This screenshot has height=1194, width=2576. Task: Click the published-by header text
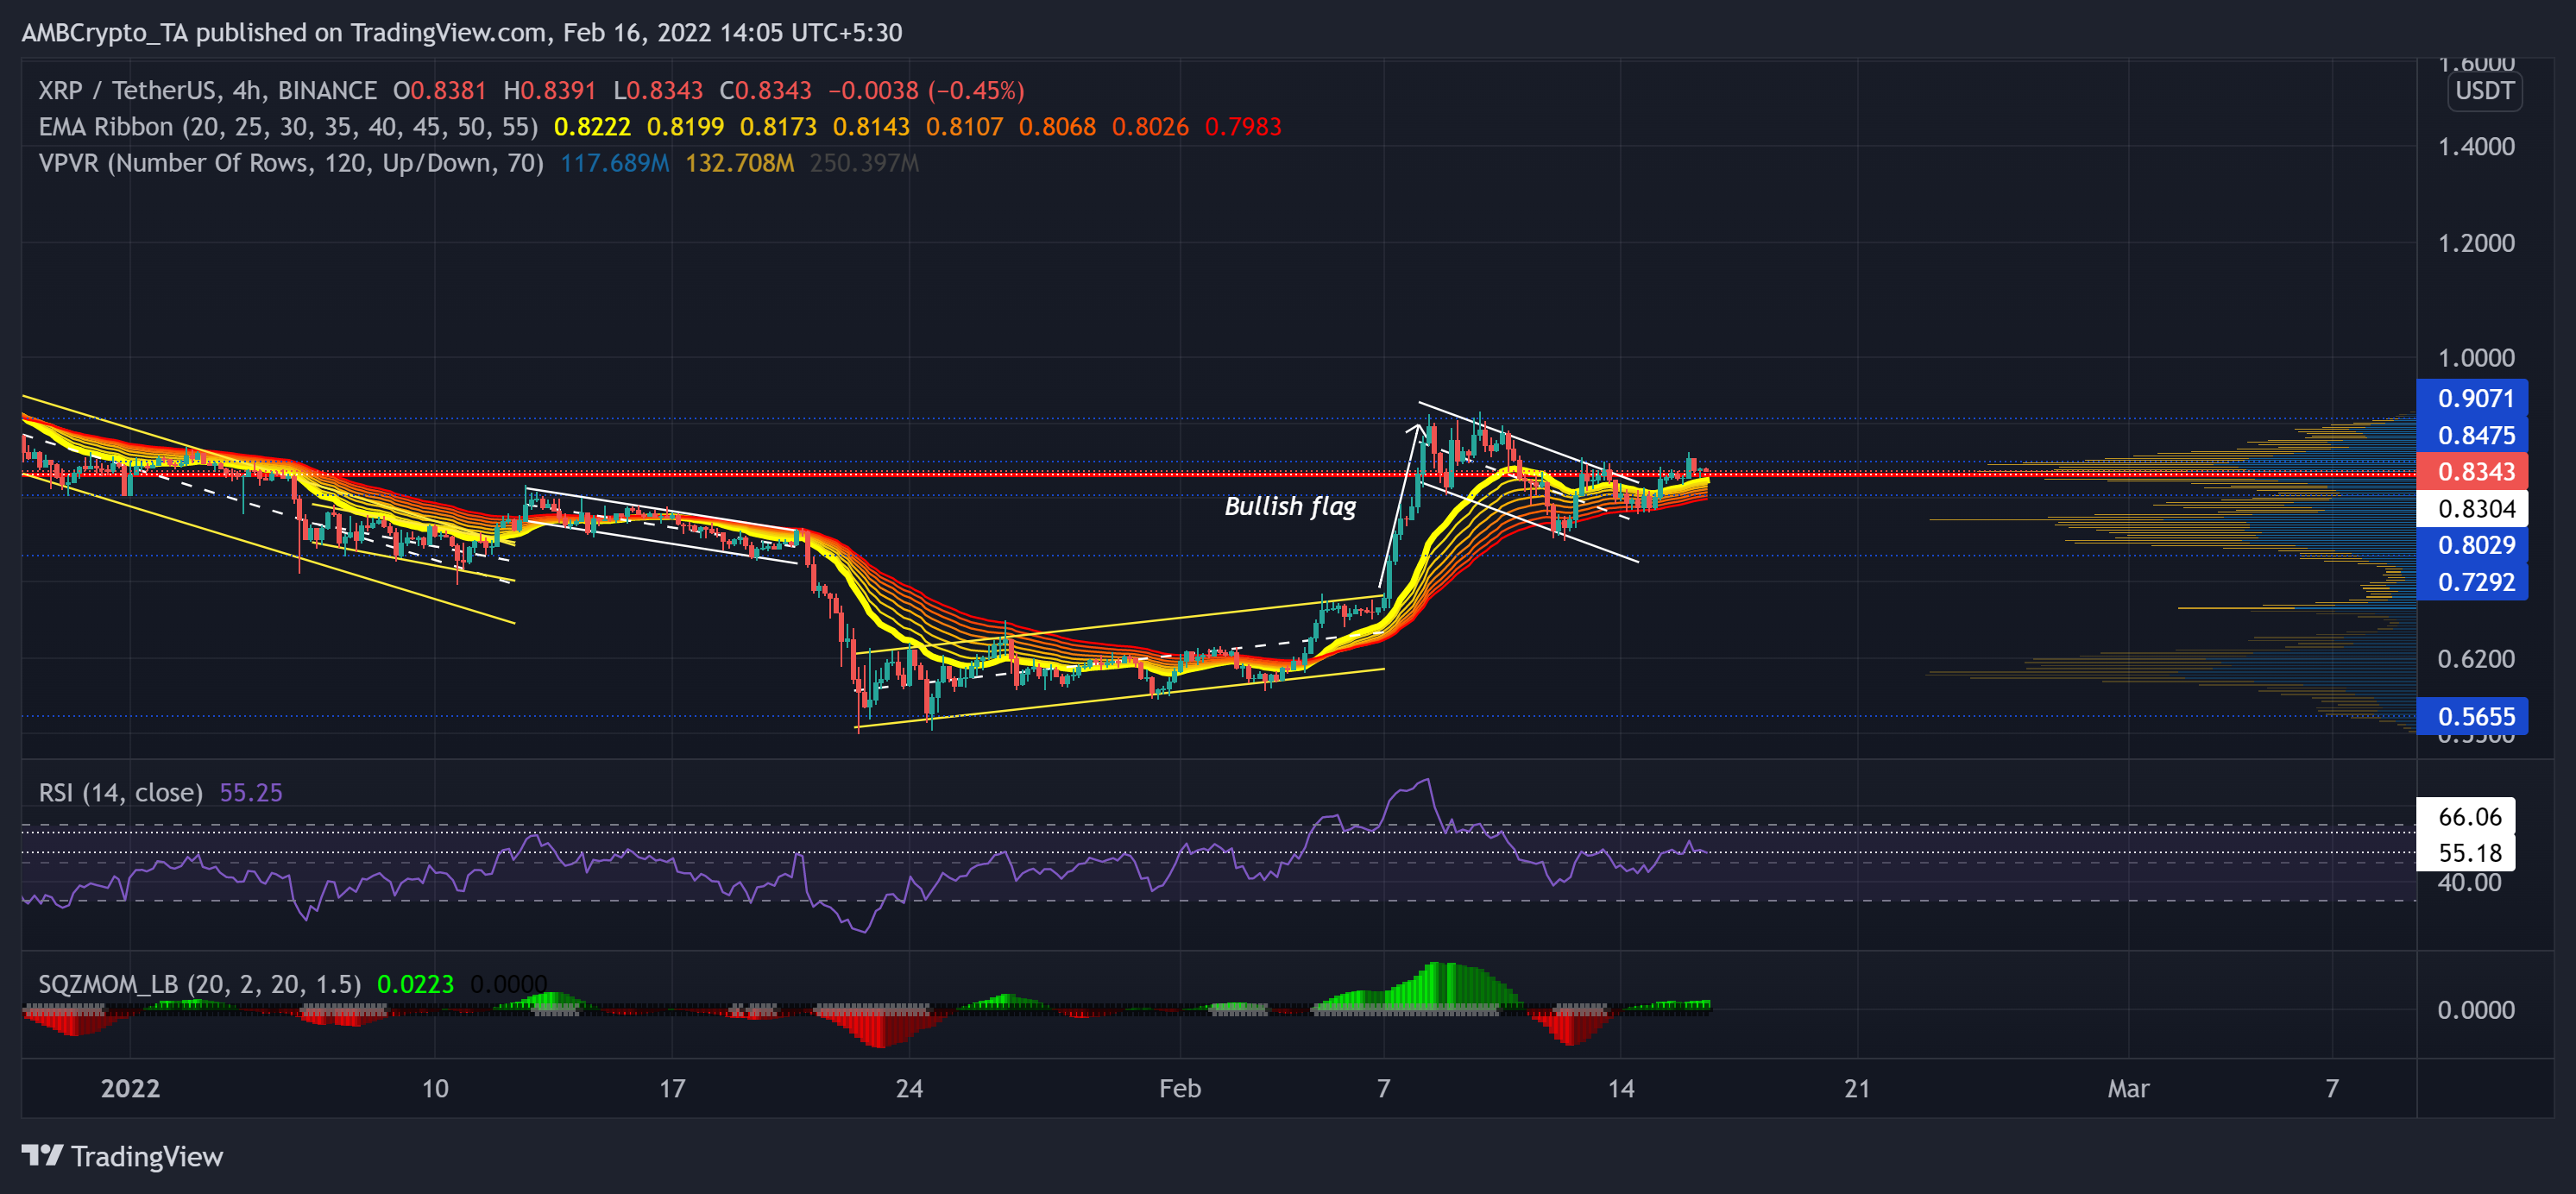462,33
